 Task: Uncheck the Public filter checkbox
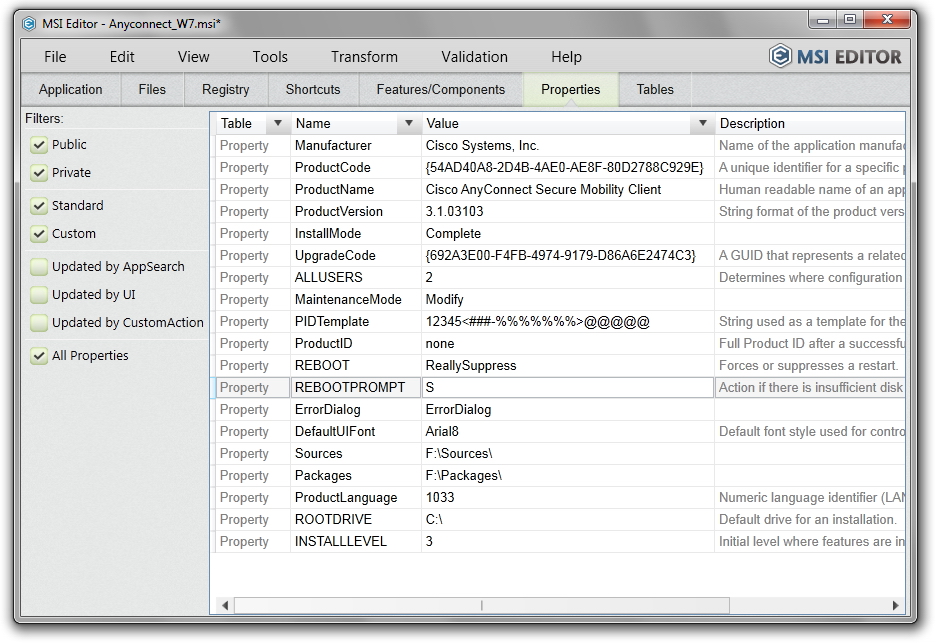click(x=39, y=145)
